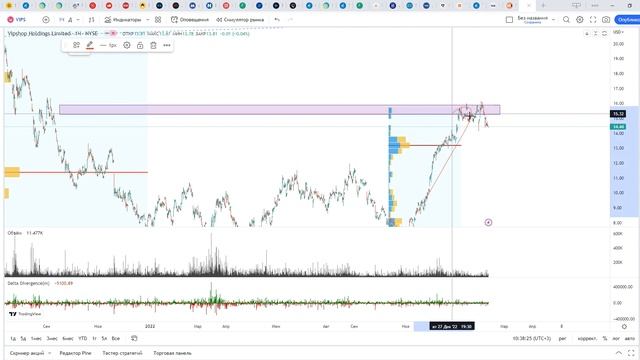Screen dimensions: 640x360
Task: Click the green 14.46 price label
Action: (x=618, y=127)
